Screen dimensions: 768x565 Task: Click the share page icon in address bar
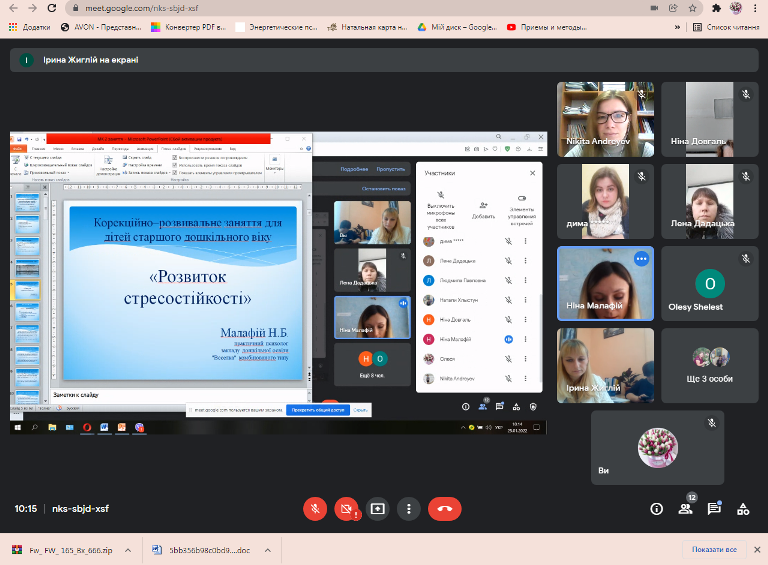(x=673, y=8)
